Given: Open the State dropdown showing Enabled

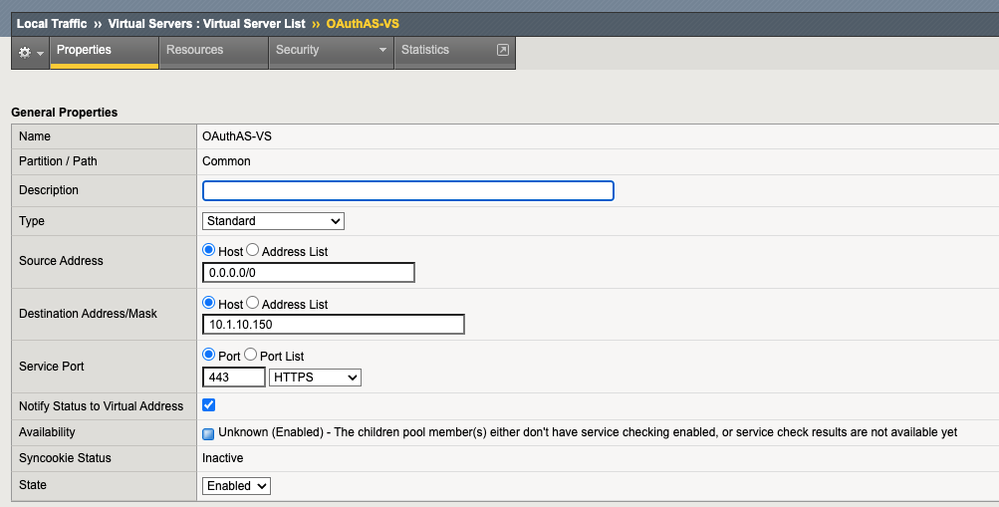Looking at the screenshot, I should [x=236, y=485].
